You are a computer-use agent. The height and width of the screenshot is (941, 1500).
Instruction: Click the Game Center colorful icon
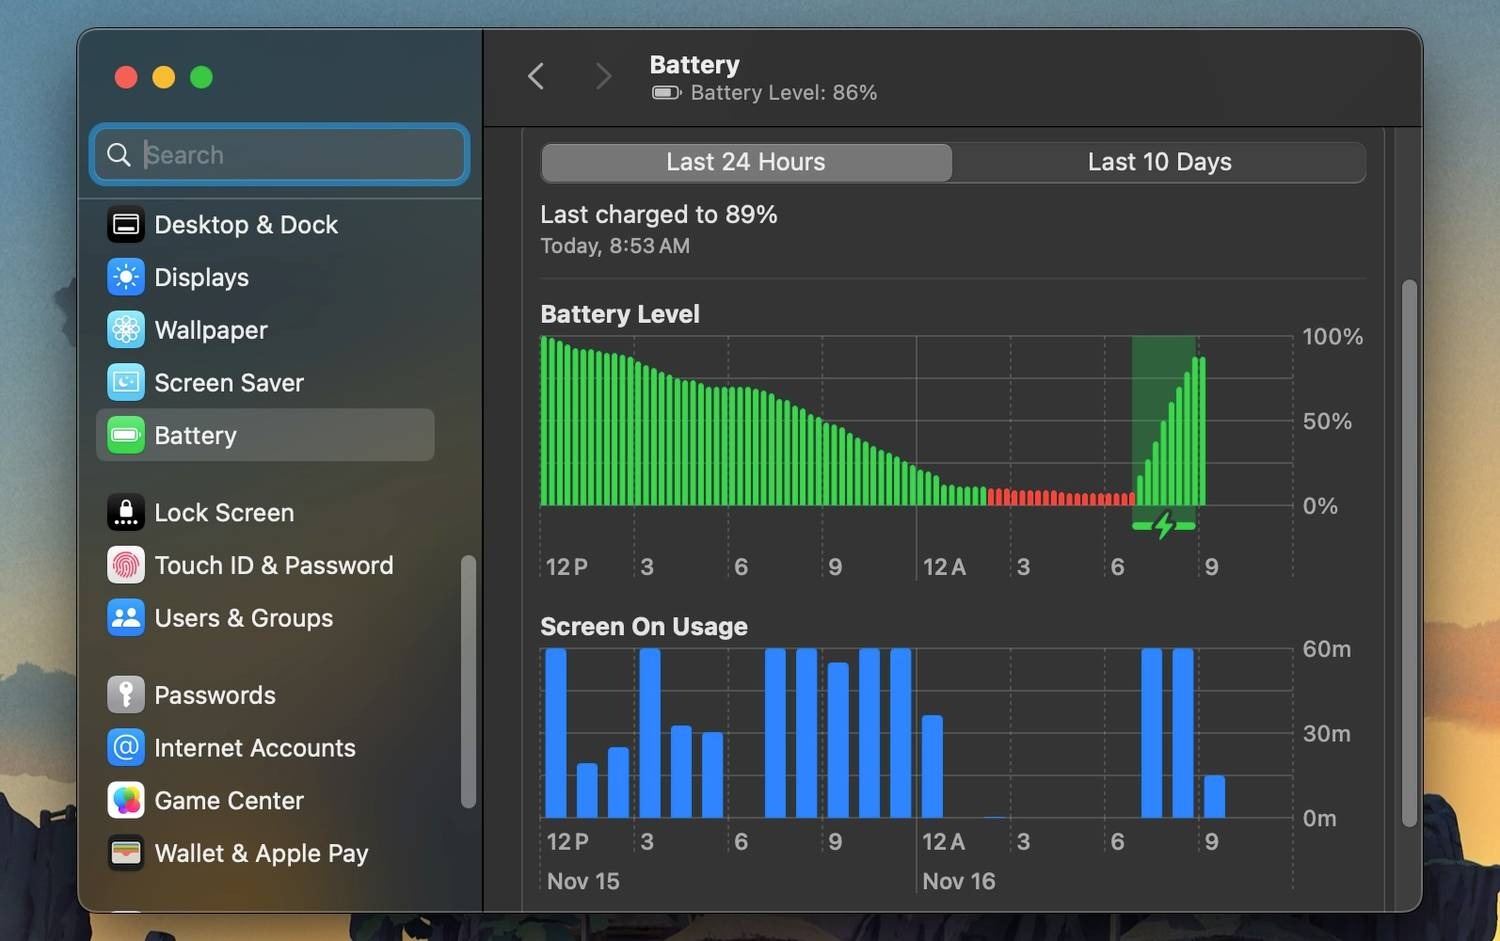[126, 800]
